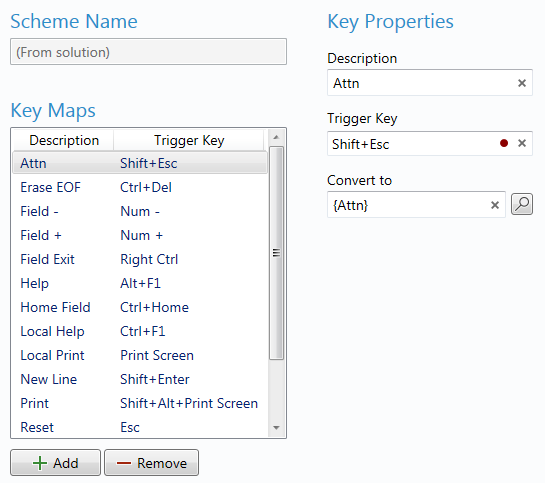The width and height of the screenshot is (545, 483).
Task: Click the Remove button with the minus icon
Action: [152, 463]
